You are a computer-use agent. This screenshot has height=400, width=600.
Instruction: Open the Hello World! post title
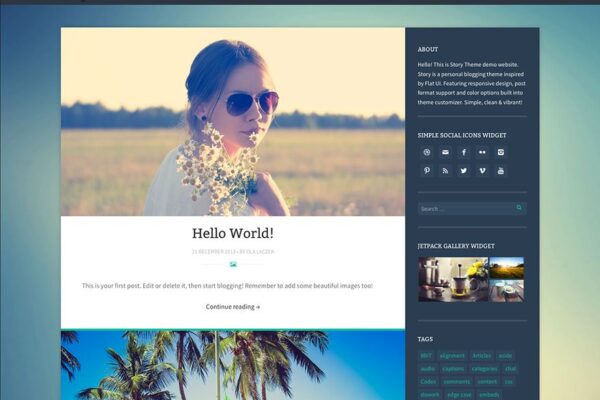233,233
